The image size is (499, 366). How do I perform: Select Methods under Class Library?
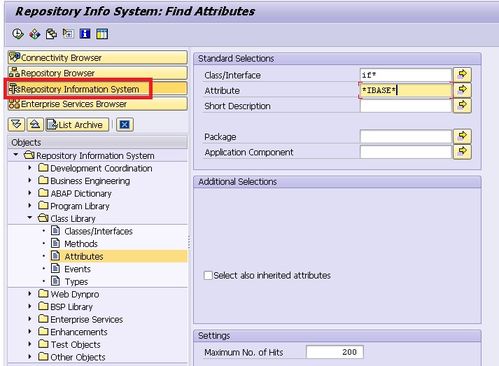coord(81,244)
